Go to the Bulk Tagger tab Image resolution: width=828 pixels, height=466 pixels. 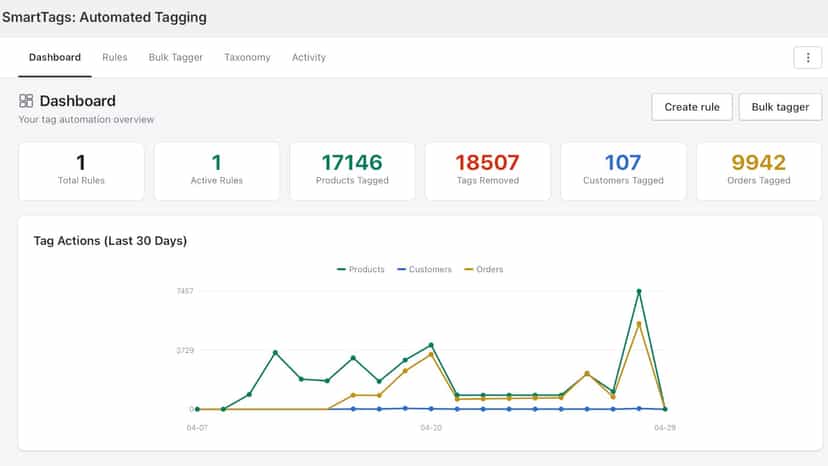(x=176, y=57)
